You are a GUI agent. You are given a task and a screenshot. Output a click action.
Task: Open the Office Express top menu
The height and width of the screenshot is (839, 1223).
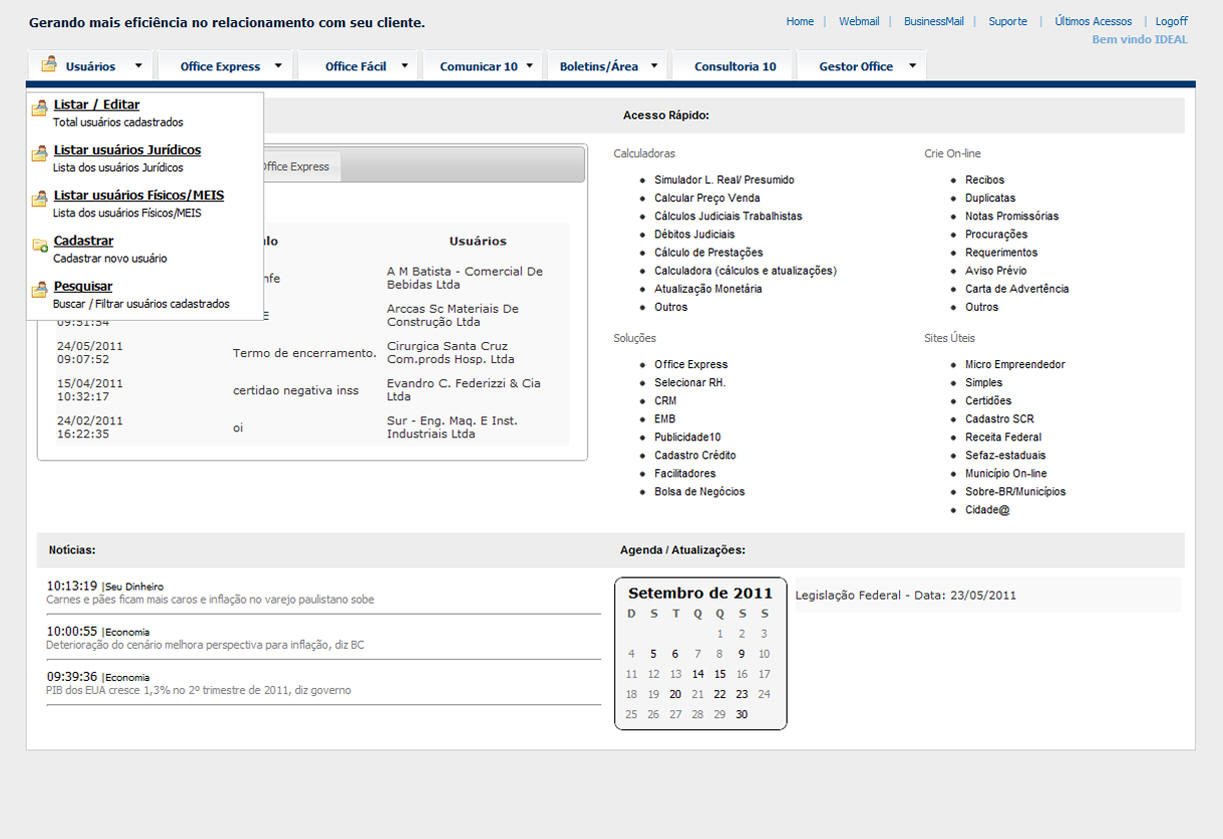(x=220, y=67)
